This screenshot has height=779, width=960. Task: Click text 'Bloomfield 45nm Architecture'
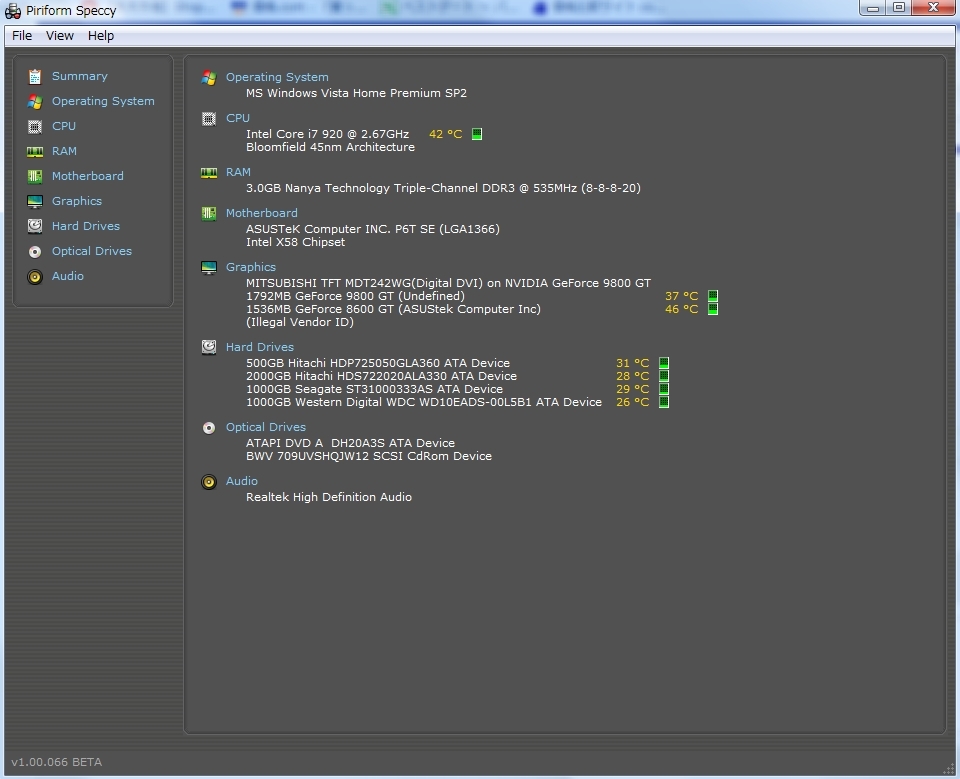coord(331,147)
